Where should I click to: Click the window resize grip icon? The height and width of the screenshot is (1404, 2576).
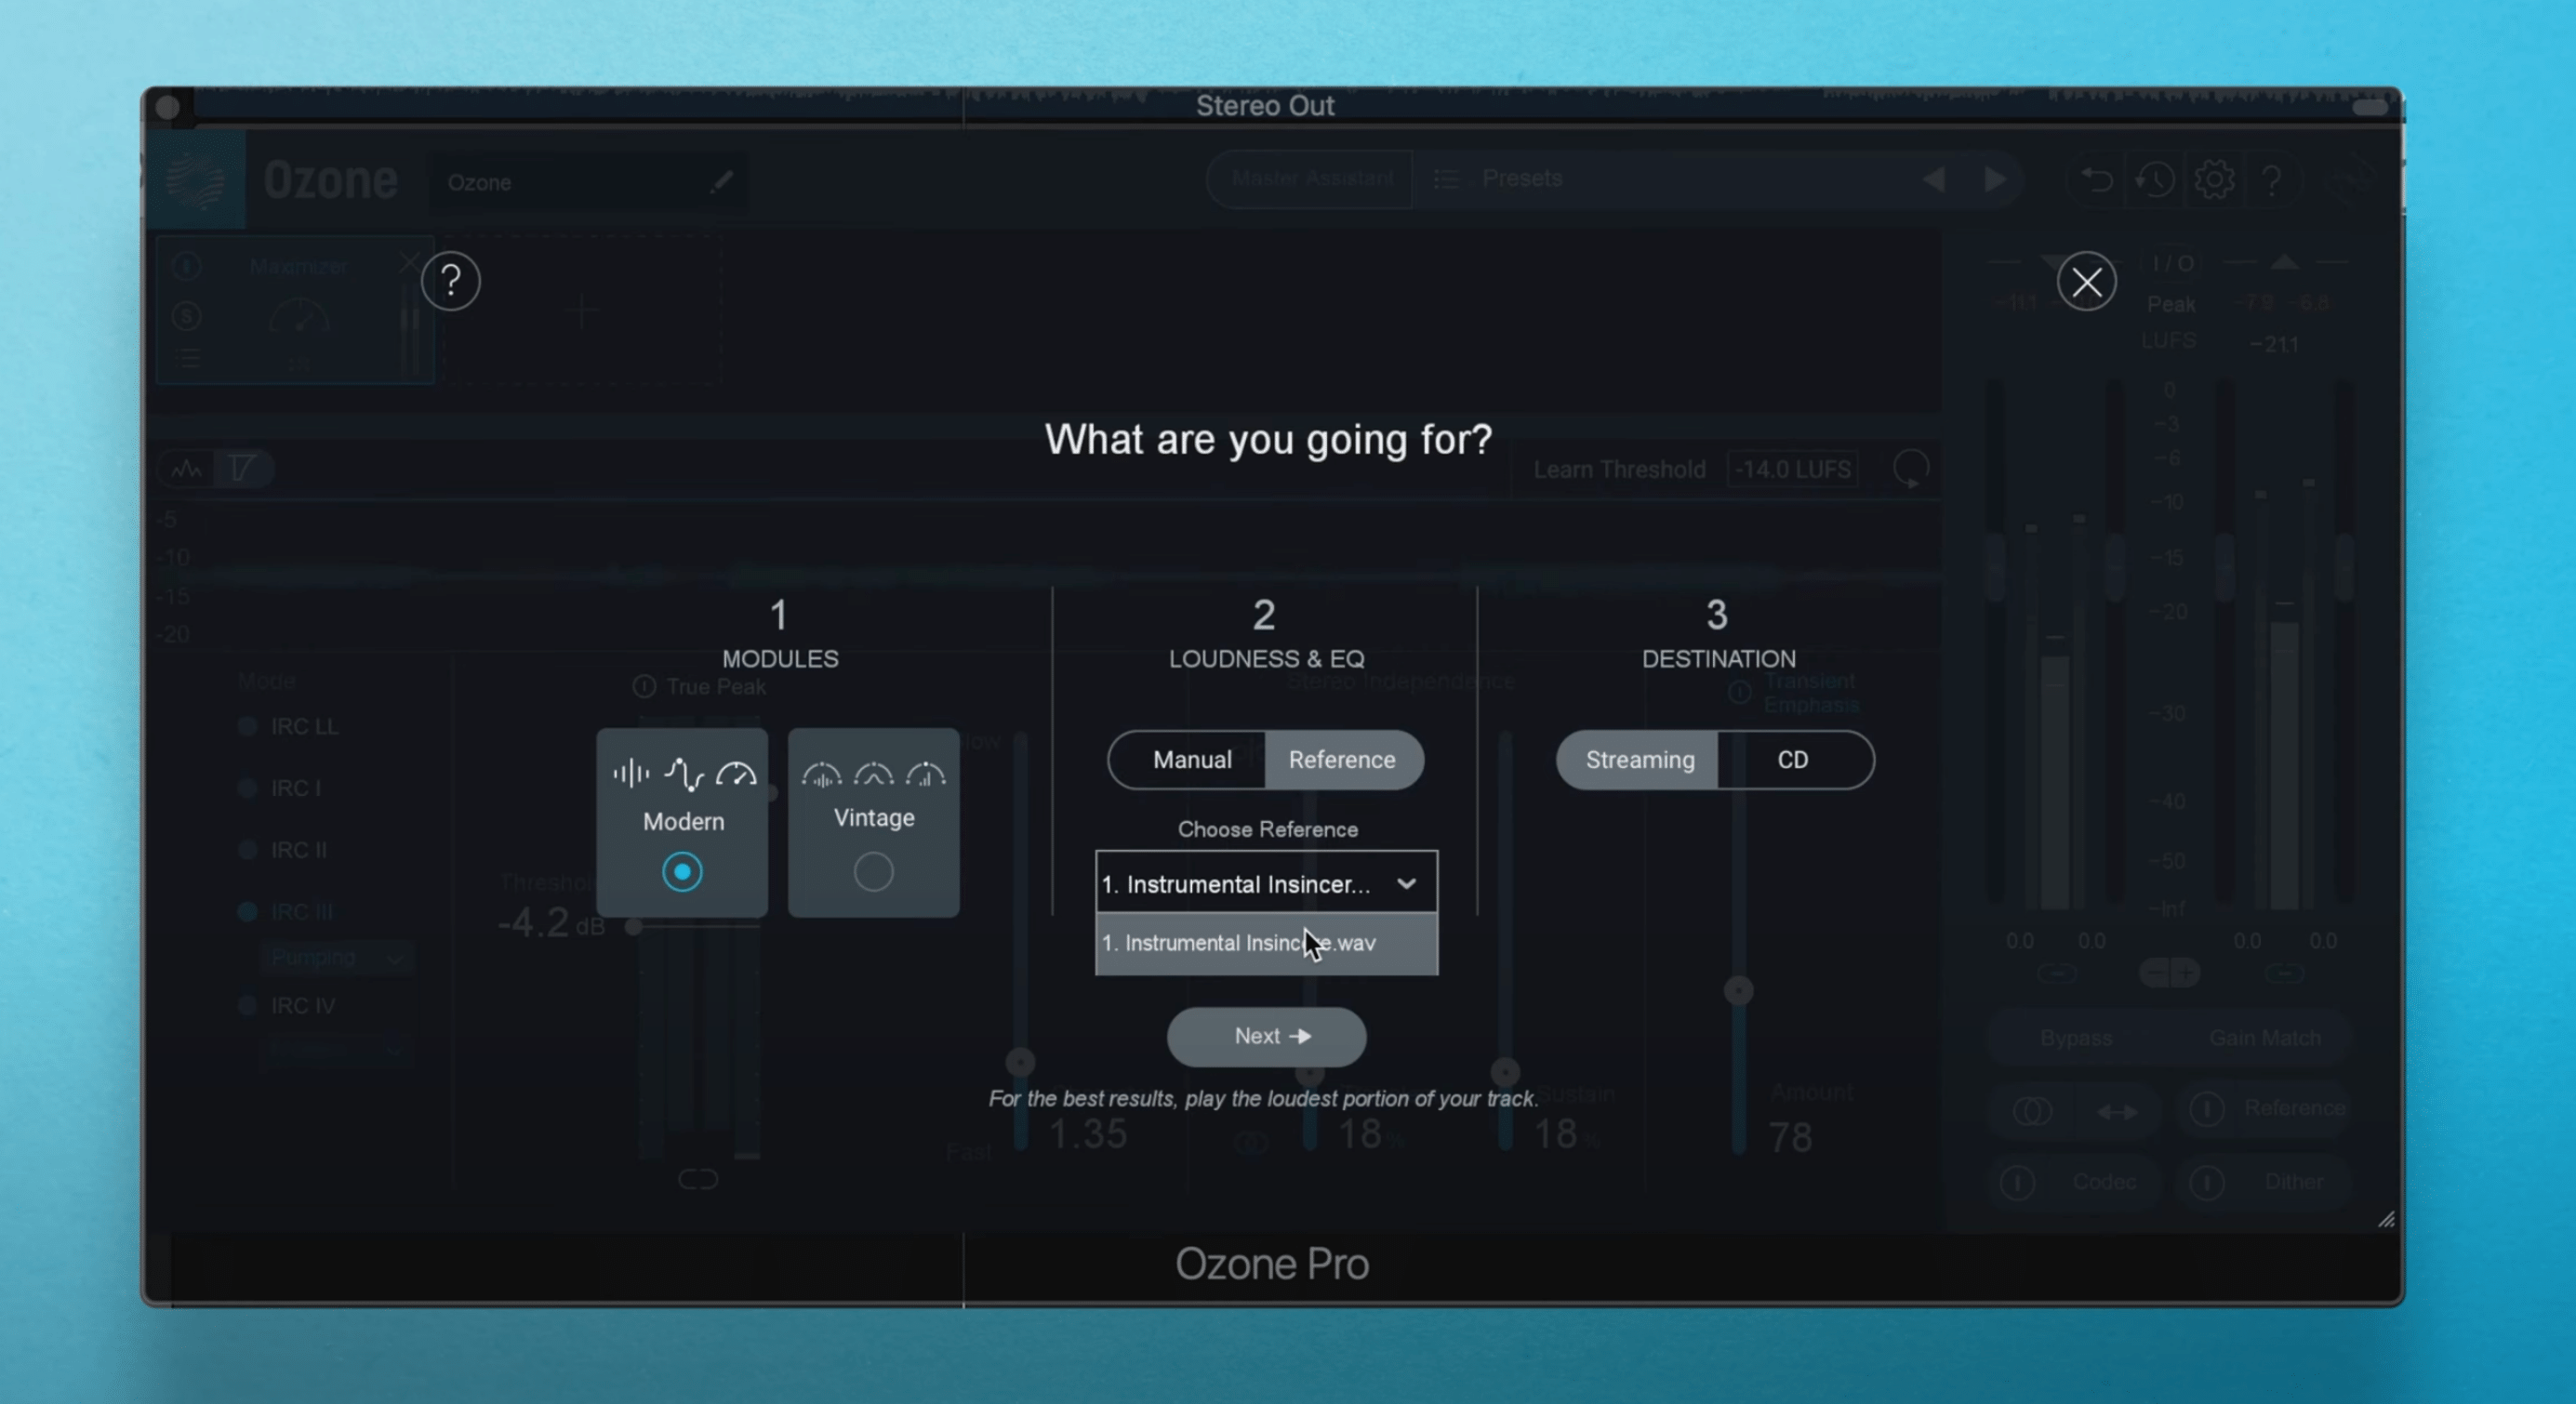point(2386,1219)
